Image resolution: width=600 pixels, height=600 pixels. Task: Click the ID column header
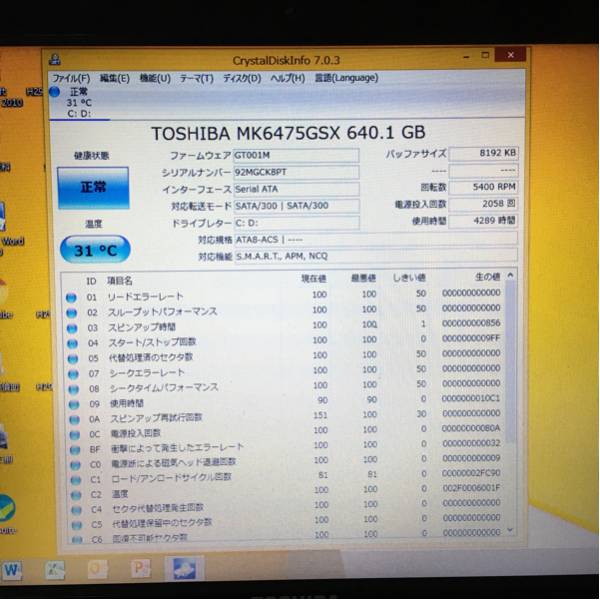[91, 281]
